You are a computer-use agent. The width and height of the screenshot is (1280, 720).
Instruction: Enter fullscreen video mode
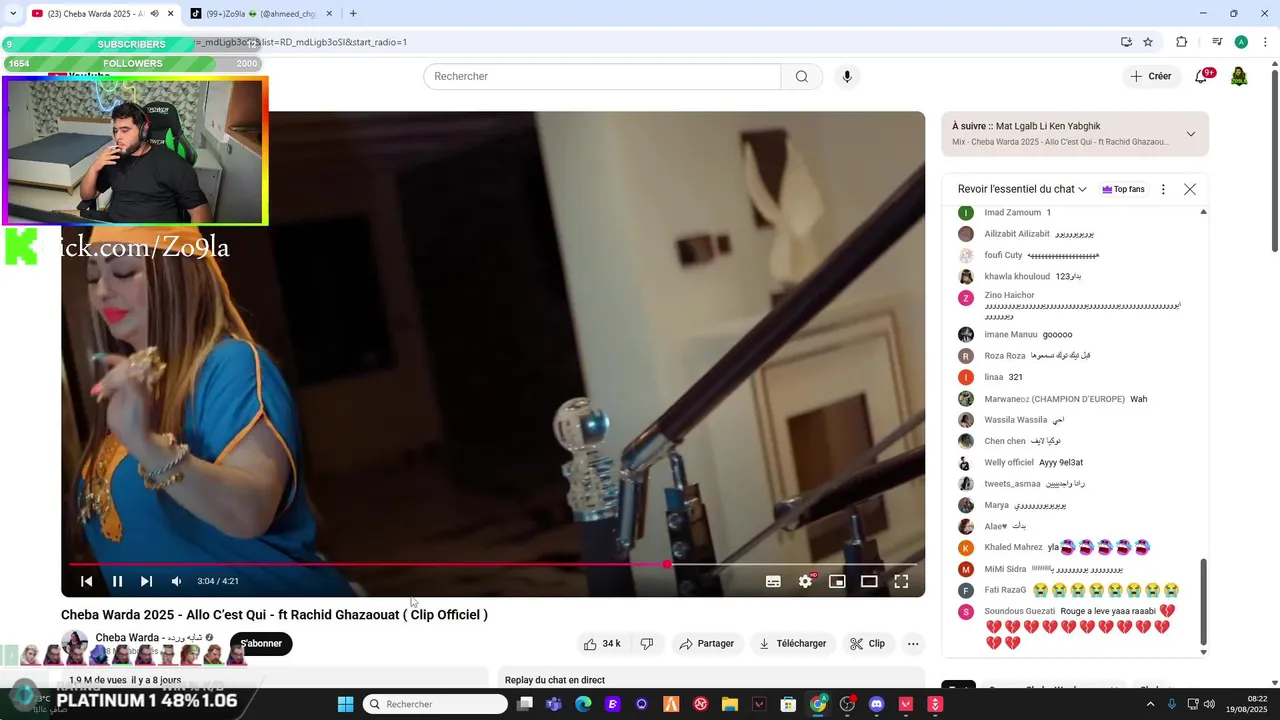coord(901,581)
